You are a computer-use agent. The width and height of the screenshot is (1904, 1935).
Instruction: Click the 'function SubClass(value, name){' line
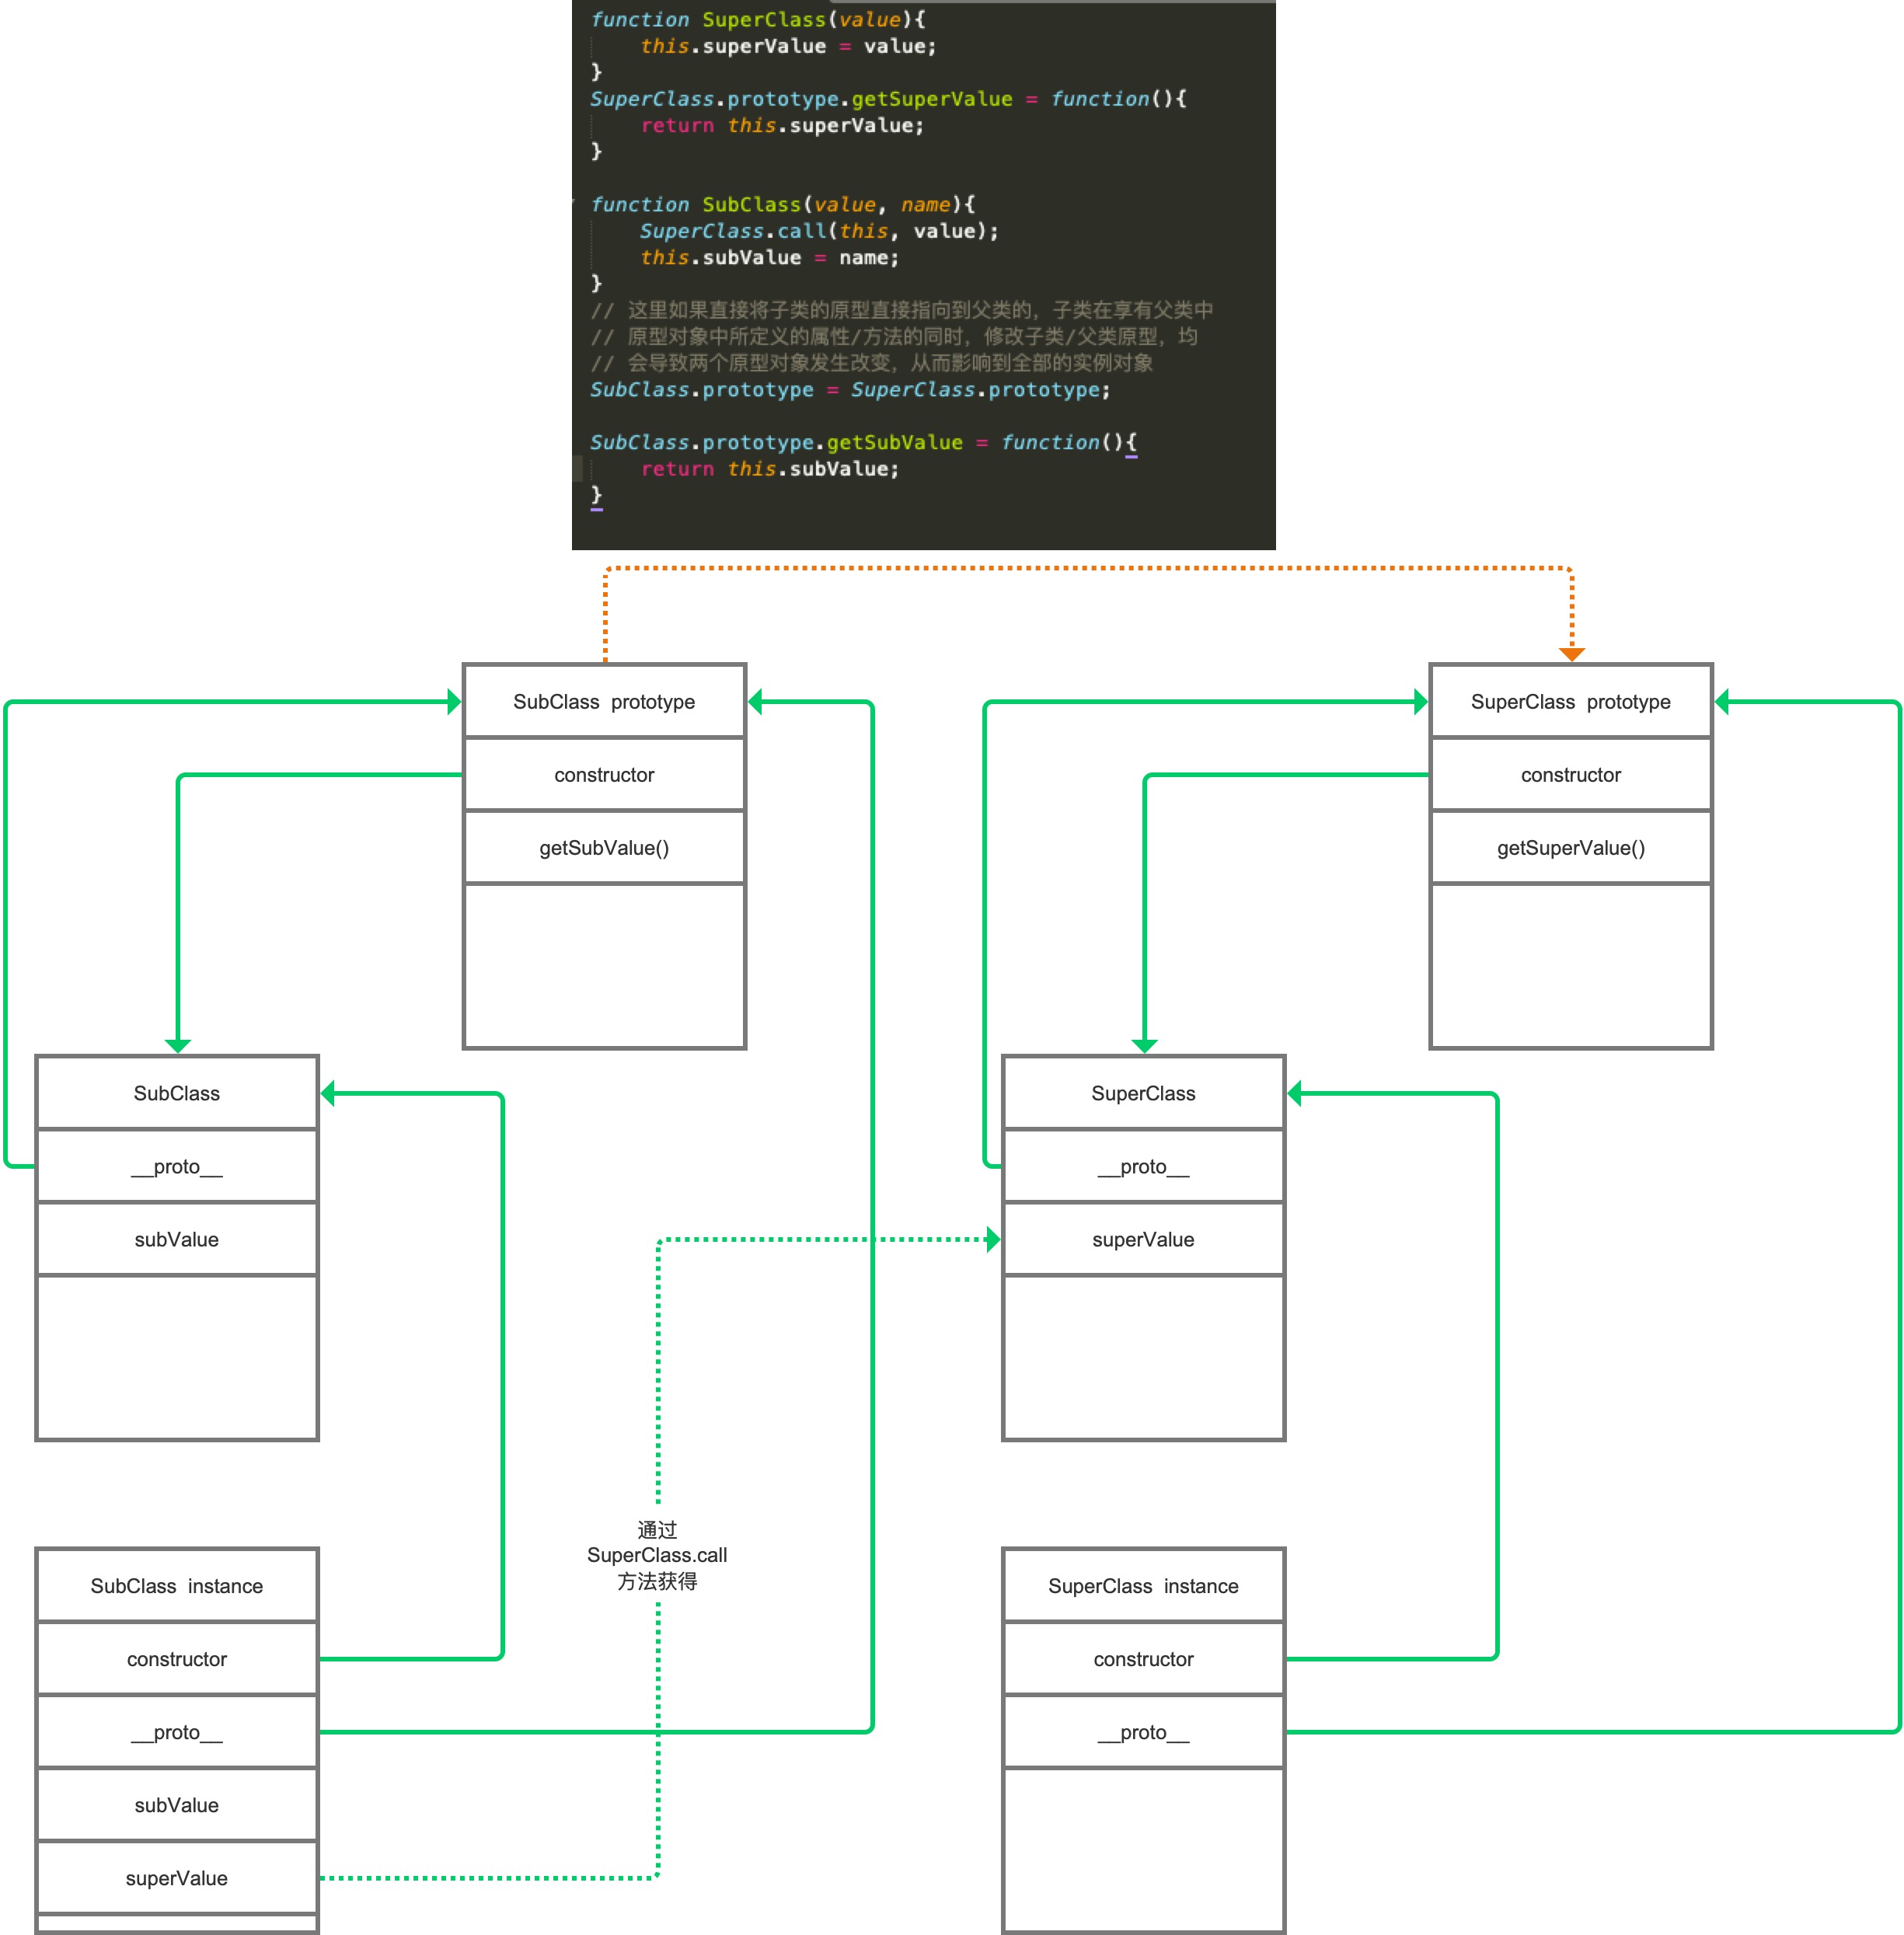(x=783, y=204)
